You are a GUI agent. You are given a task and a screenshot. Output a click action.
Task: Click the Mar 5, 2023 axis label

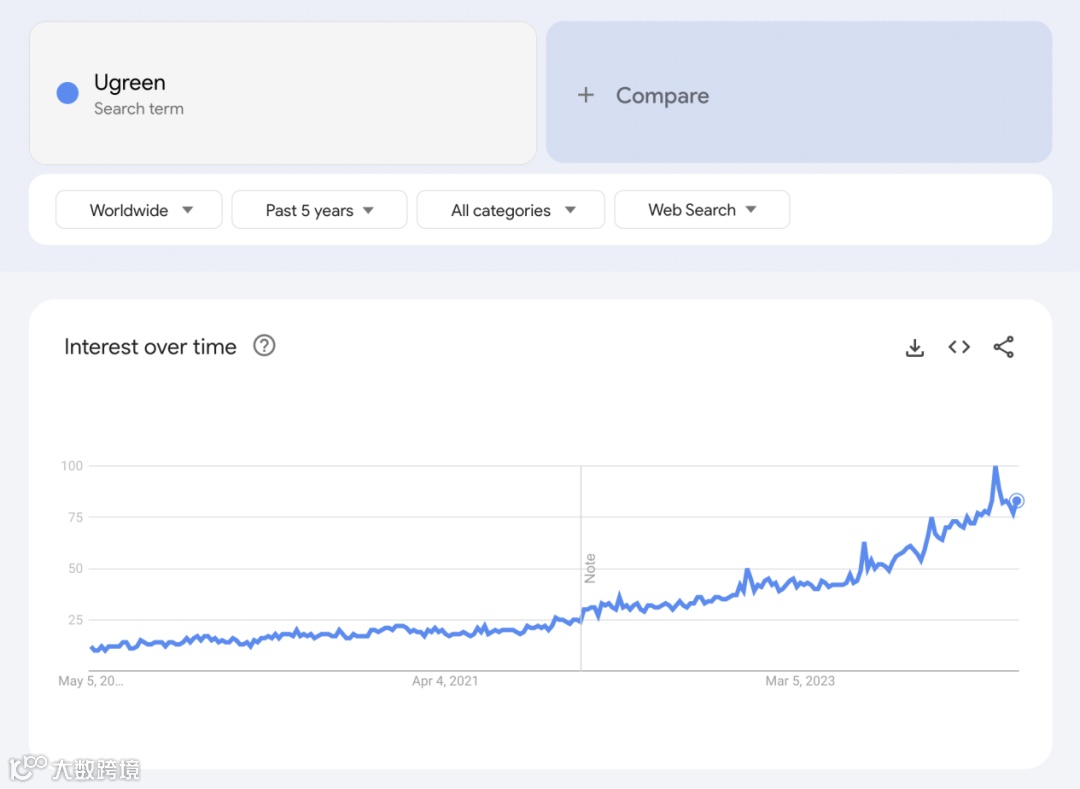[x=800, y=681]
